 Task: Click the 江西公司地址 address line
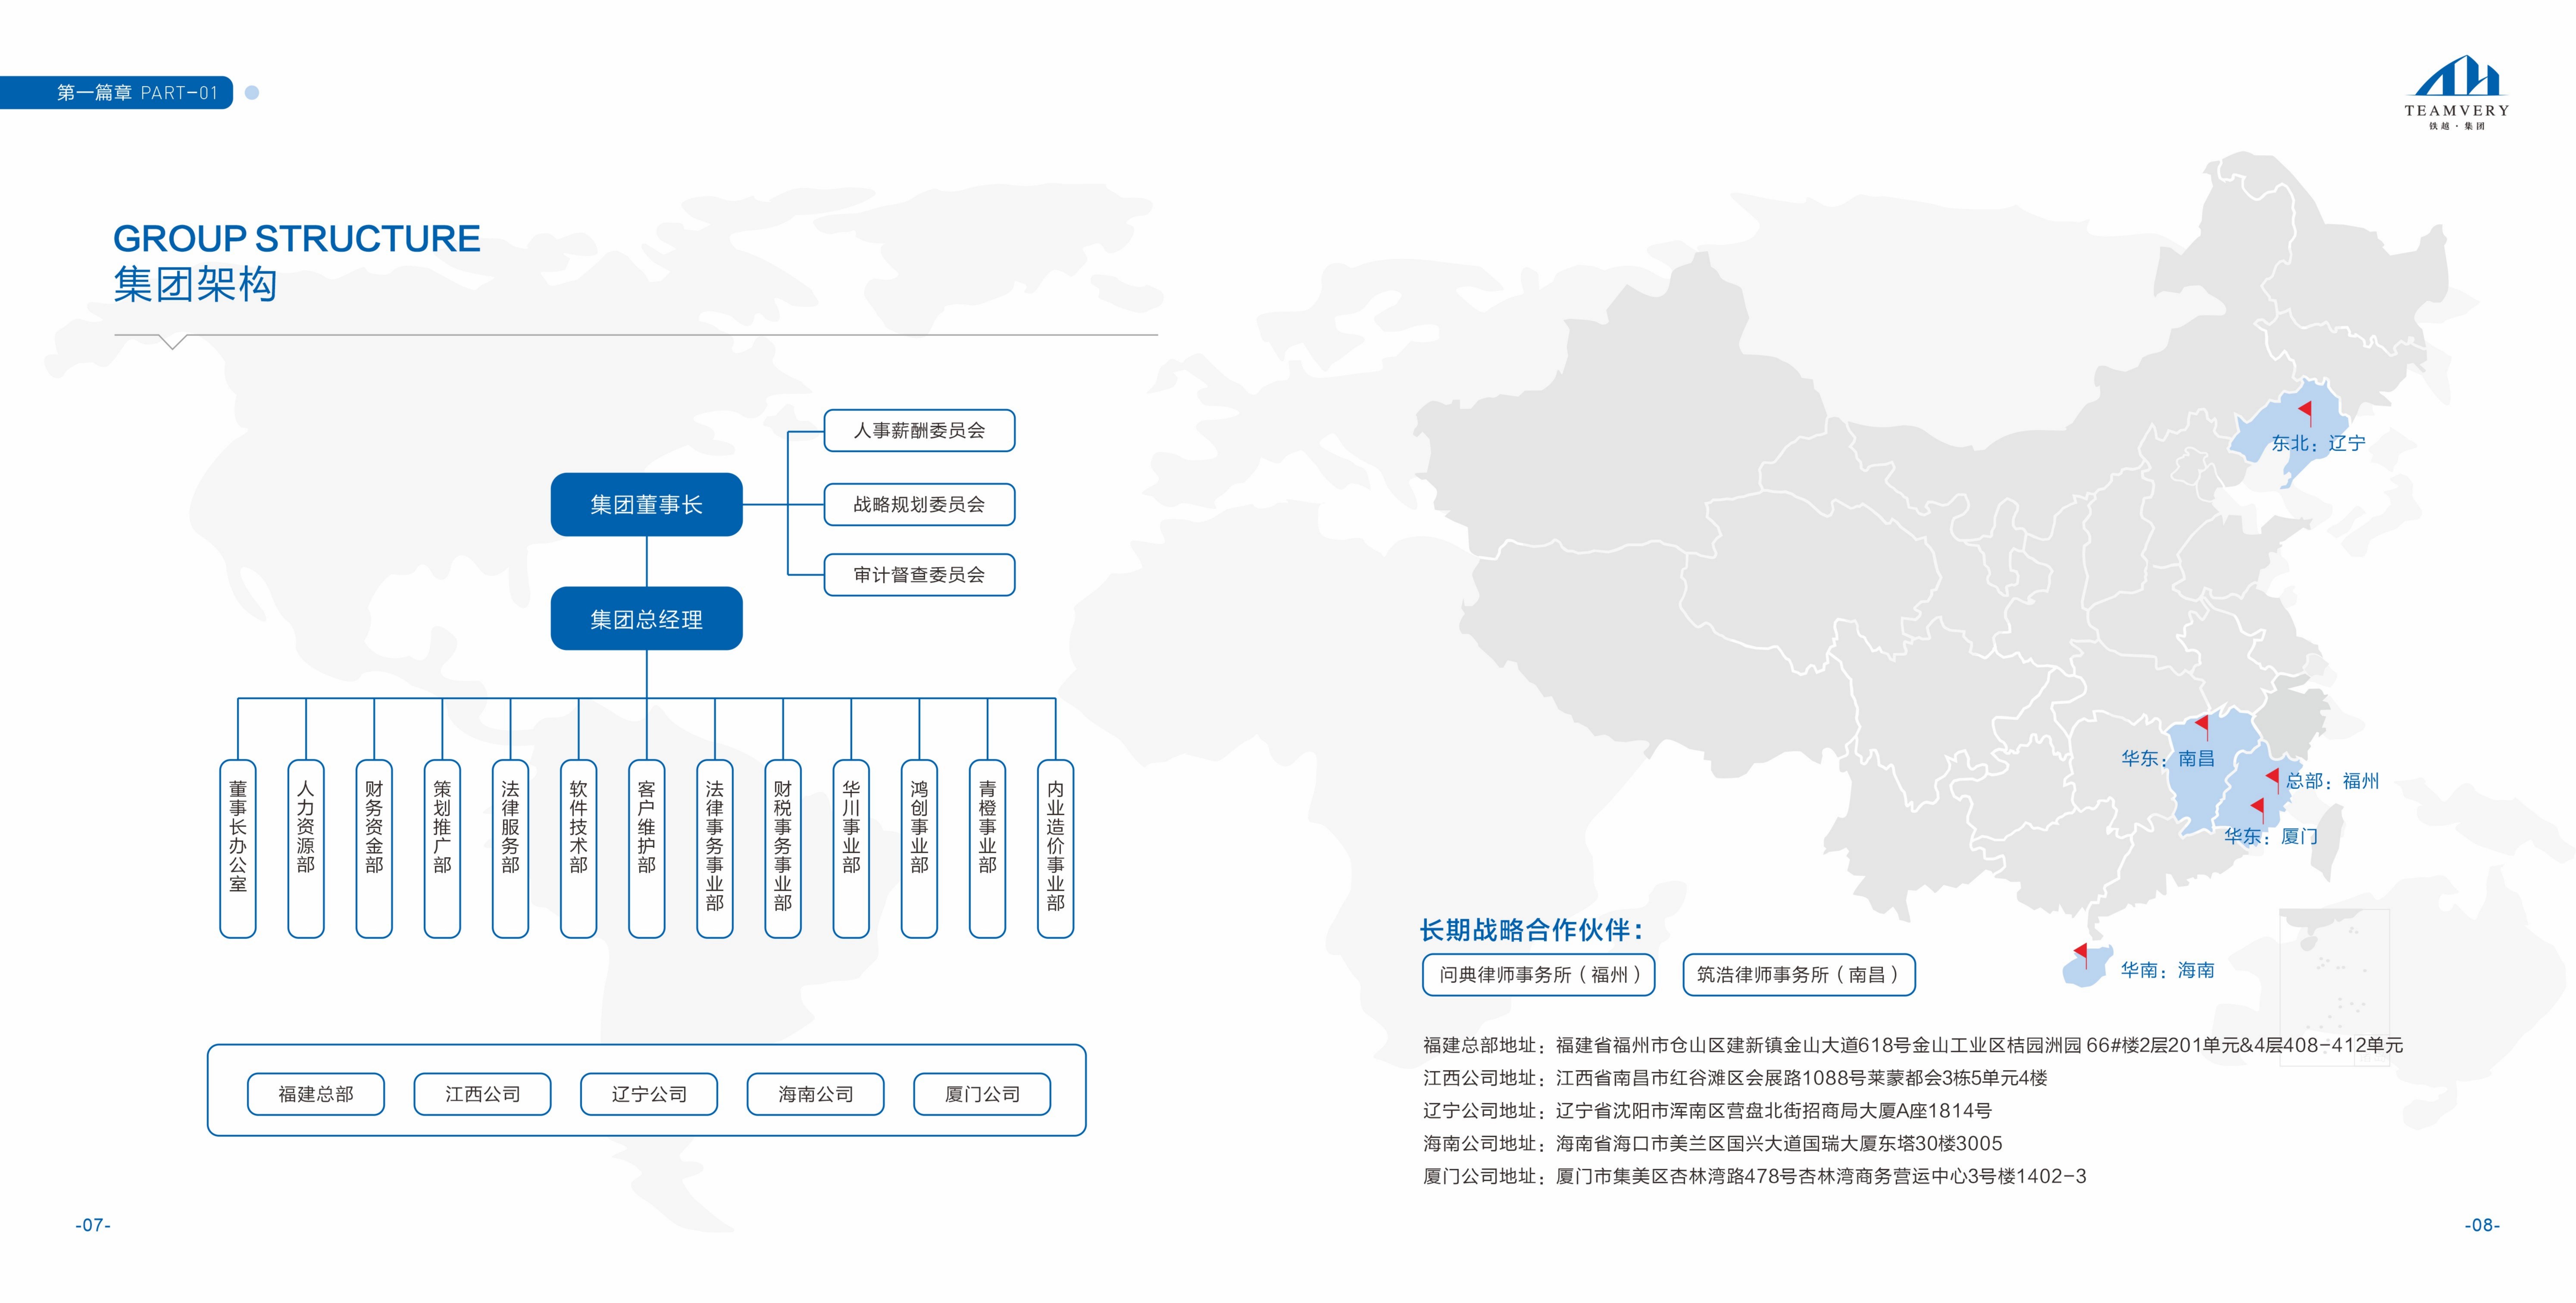click(x=1735, y=1078)
